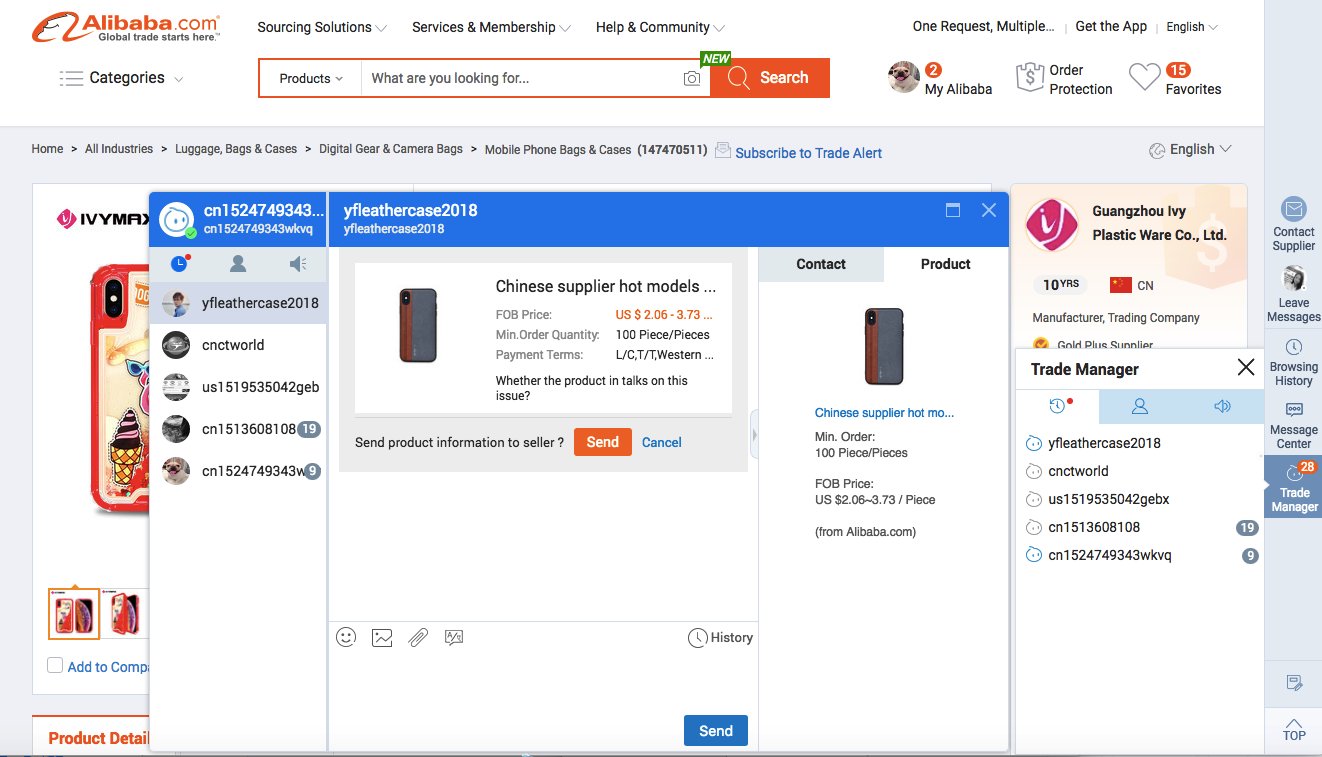Send product information with orange Send
This screenshot has height=757, width=1322.
(603, 442)
